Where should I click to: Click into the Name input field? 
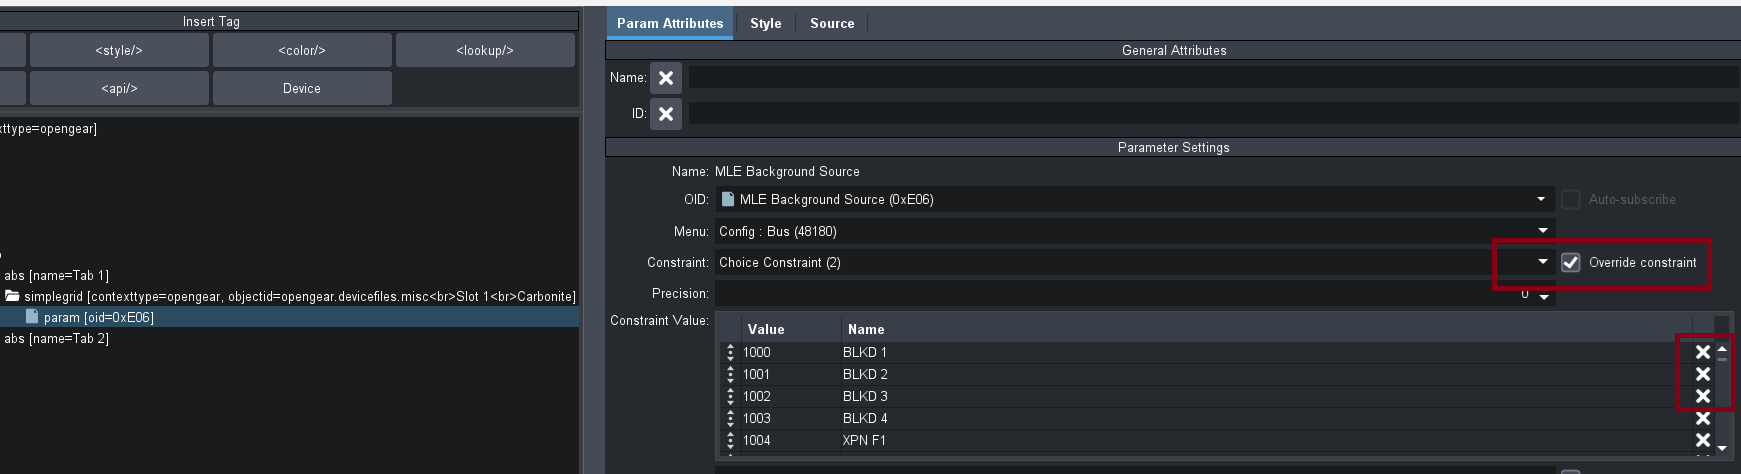(1210, 78)
